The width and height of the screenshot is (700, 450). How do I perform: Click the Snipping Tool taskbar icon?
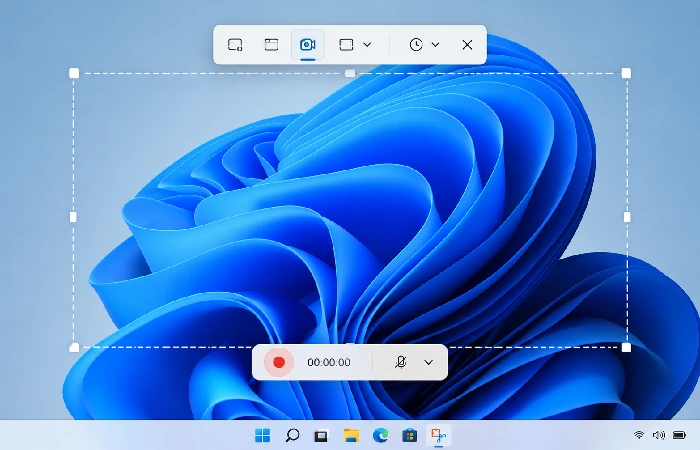438,435
